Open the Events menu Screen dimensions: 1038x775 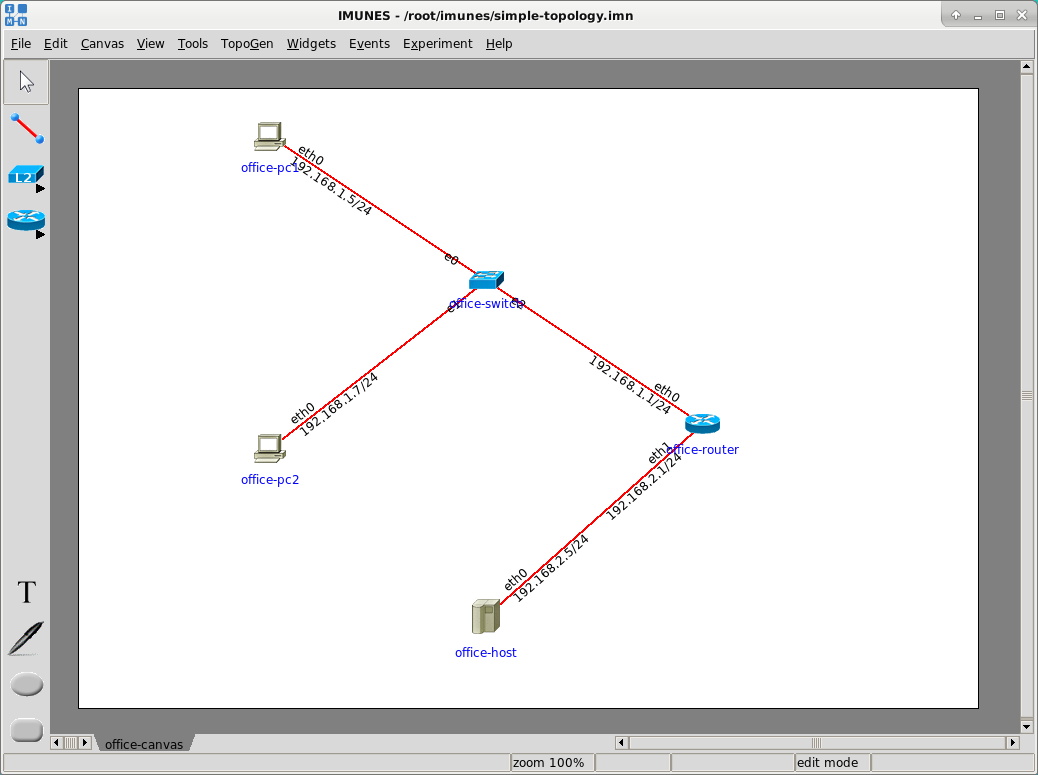[369, 44]
